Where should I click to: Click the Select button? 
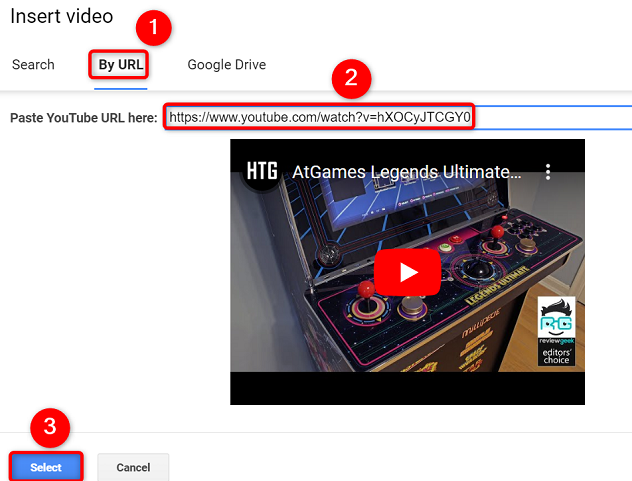(x=46, y=467)
